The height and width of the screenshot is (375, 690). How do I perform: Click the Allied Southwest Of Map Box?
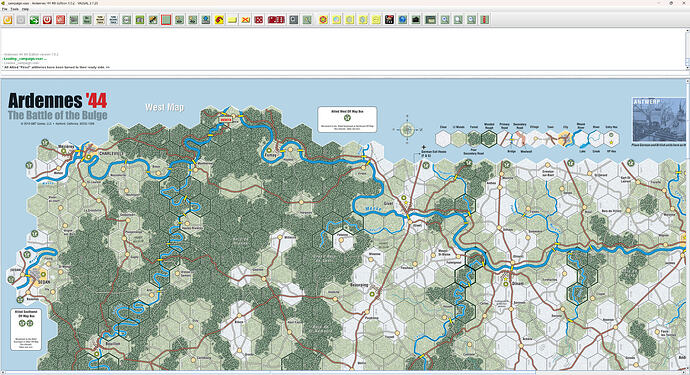[x=26, y=329]
